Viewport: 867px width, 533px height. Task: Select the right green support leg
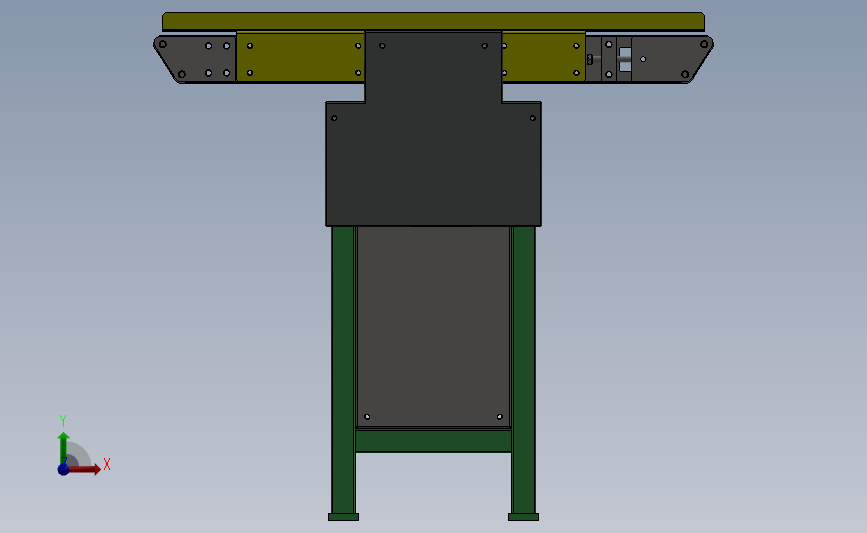[524, 369]
